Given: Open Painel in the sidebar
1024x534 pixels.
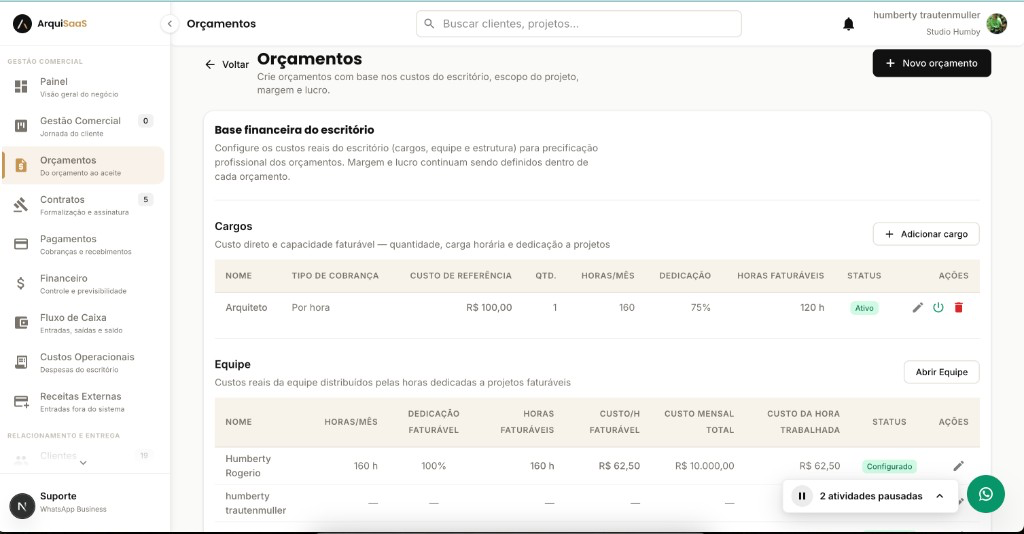Looking at the screenshot, I should 83,87.
